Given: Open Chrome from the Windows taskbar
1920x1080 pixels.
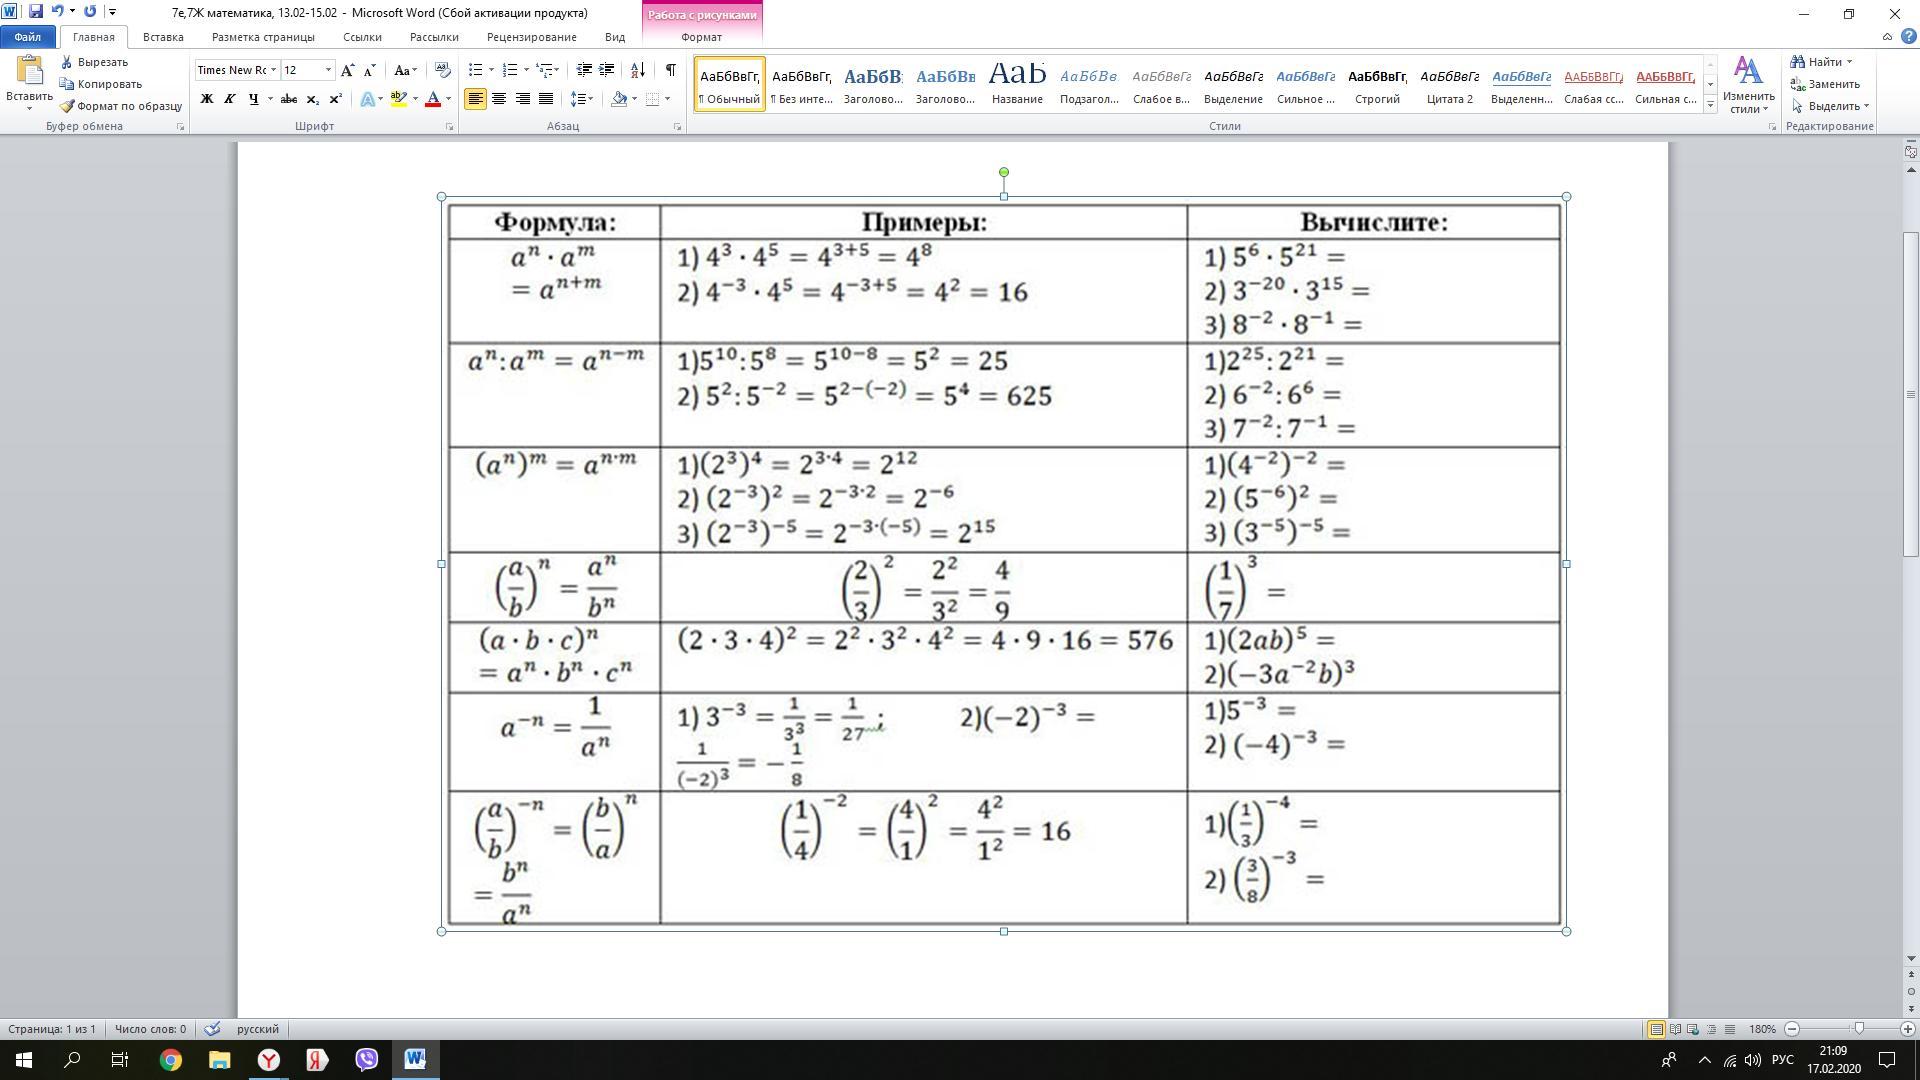Looking at the screenshot, I should 171,1060.
